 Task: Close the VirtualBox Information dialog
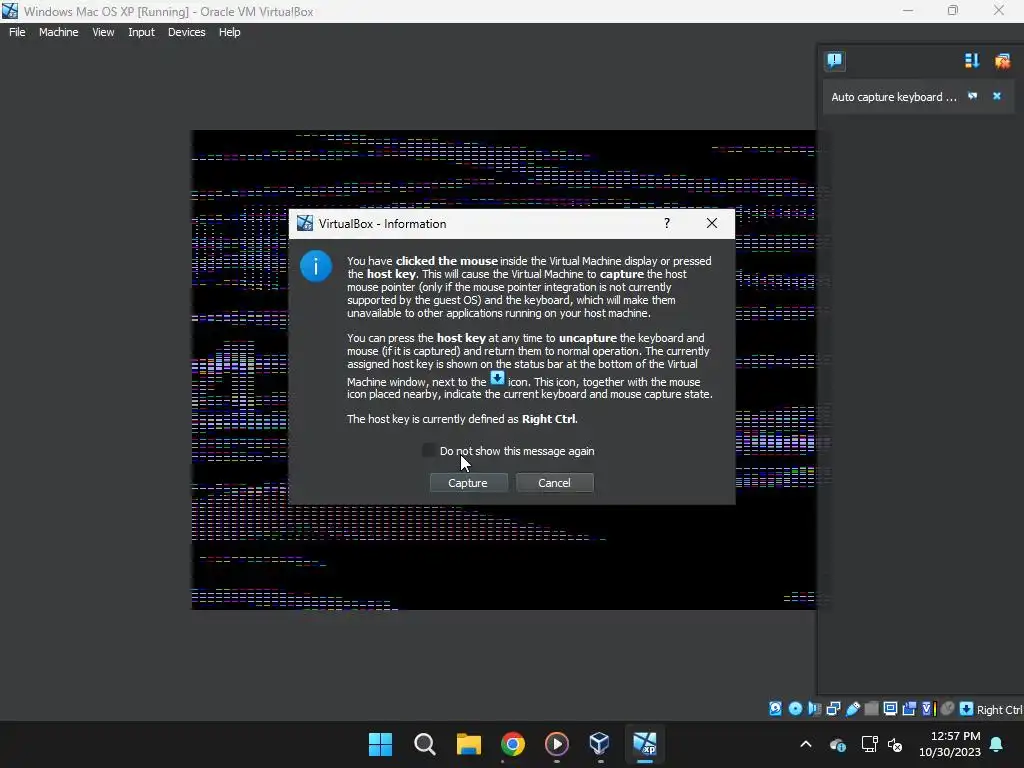[x=712, y=223]
